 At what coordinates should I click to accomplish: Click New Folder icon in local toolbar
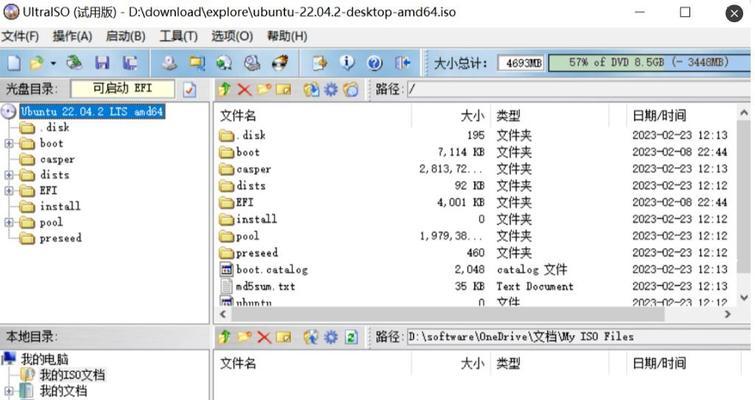click(x=245, y=337)
